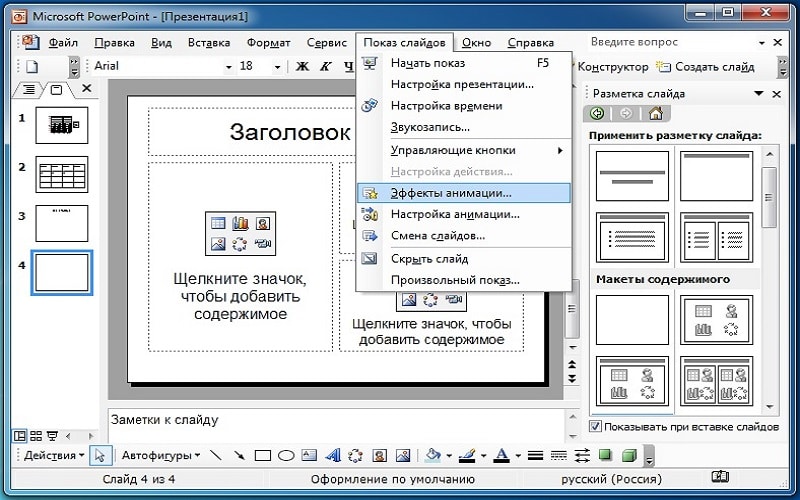Viewport: 800px width, 500px height.
Task: Click the Конструктор button
Action: tap(611, 67)
